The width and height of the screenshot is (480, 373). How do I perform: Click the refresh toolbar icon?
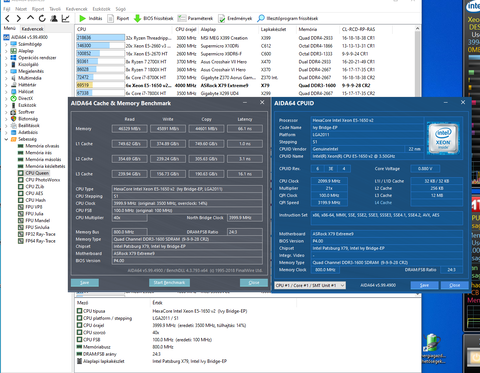(x=42, y=19)
